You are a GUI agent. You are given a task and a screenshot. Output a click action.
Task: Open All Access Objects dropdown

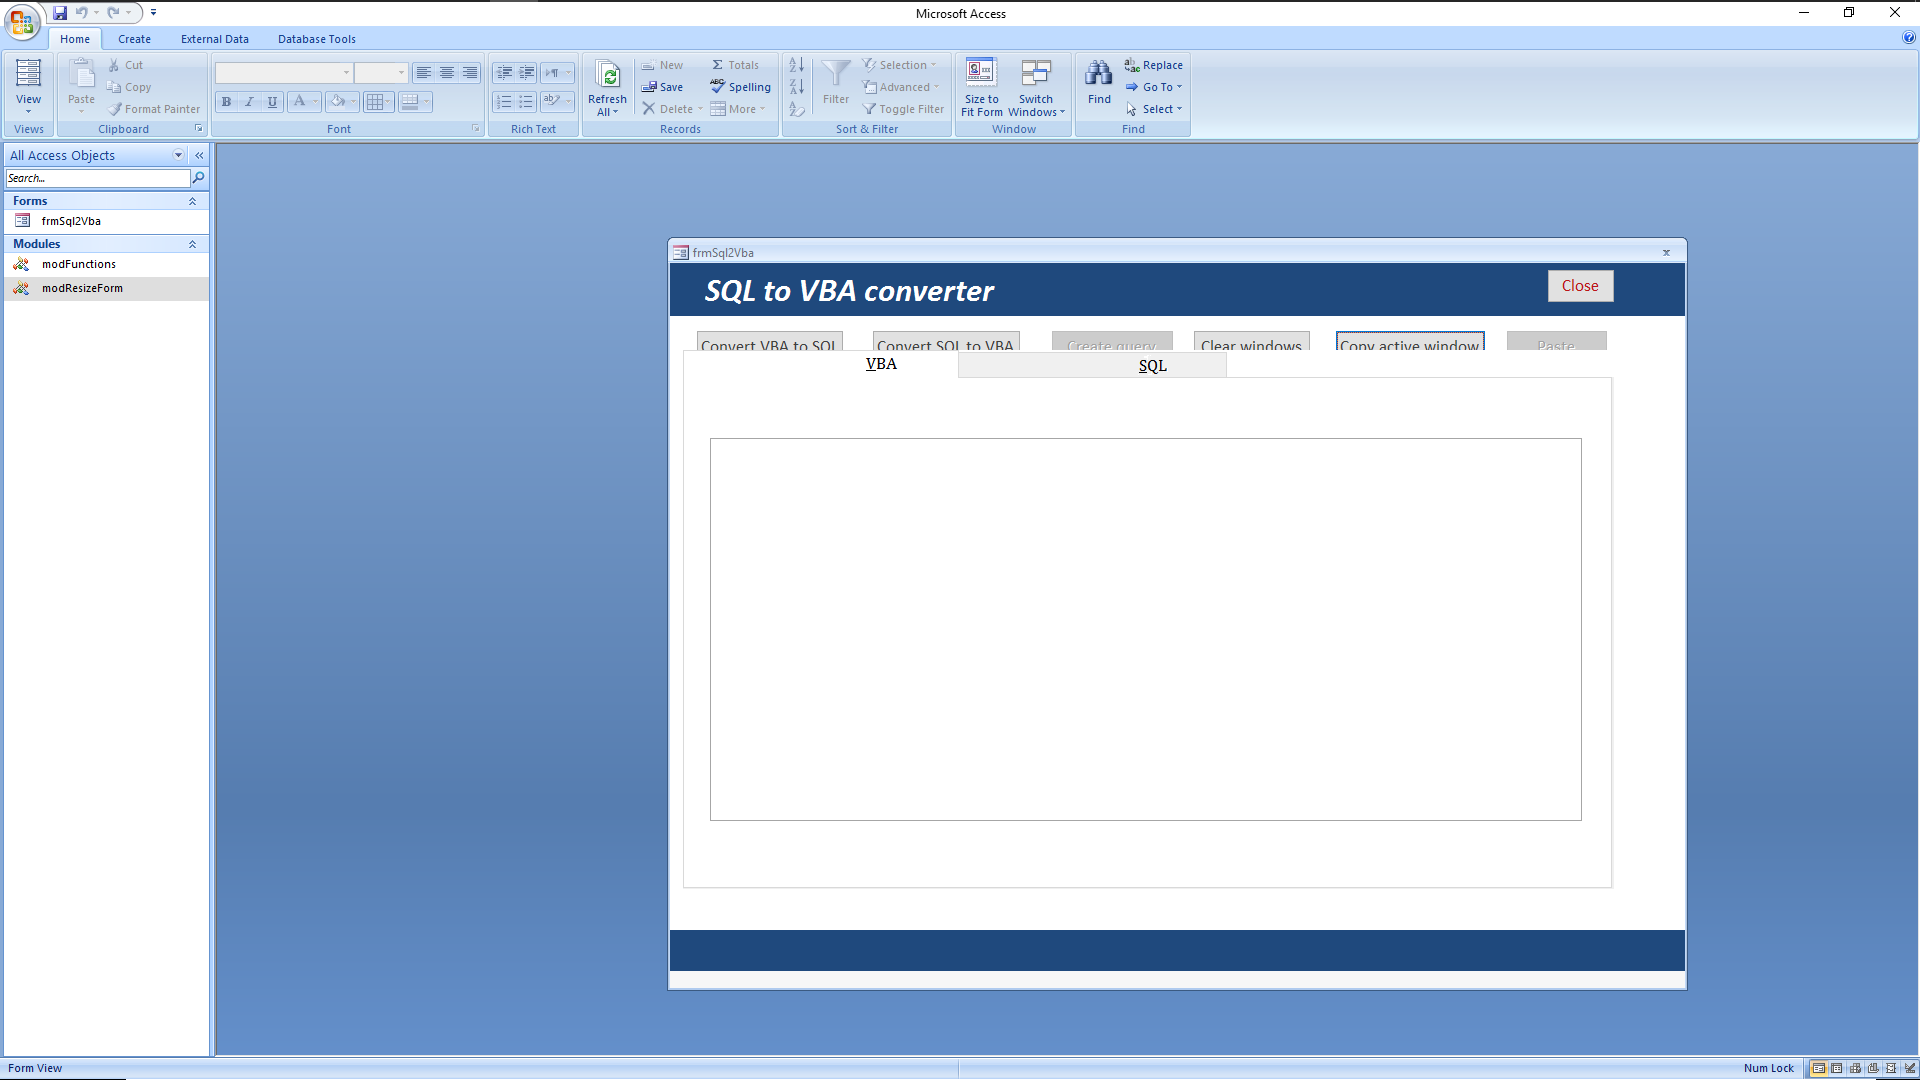coord(178,155)
